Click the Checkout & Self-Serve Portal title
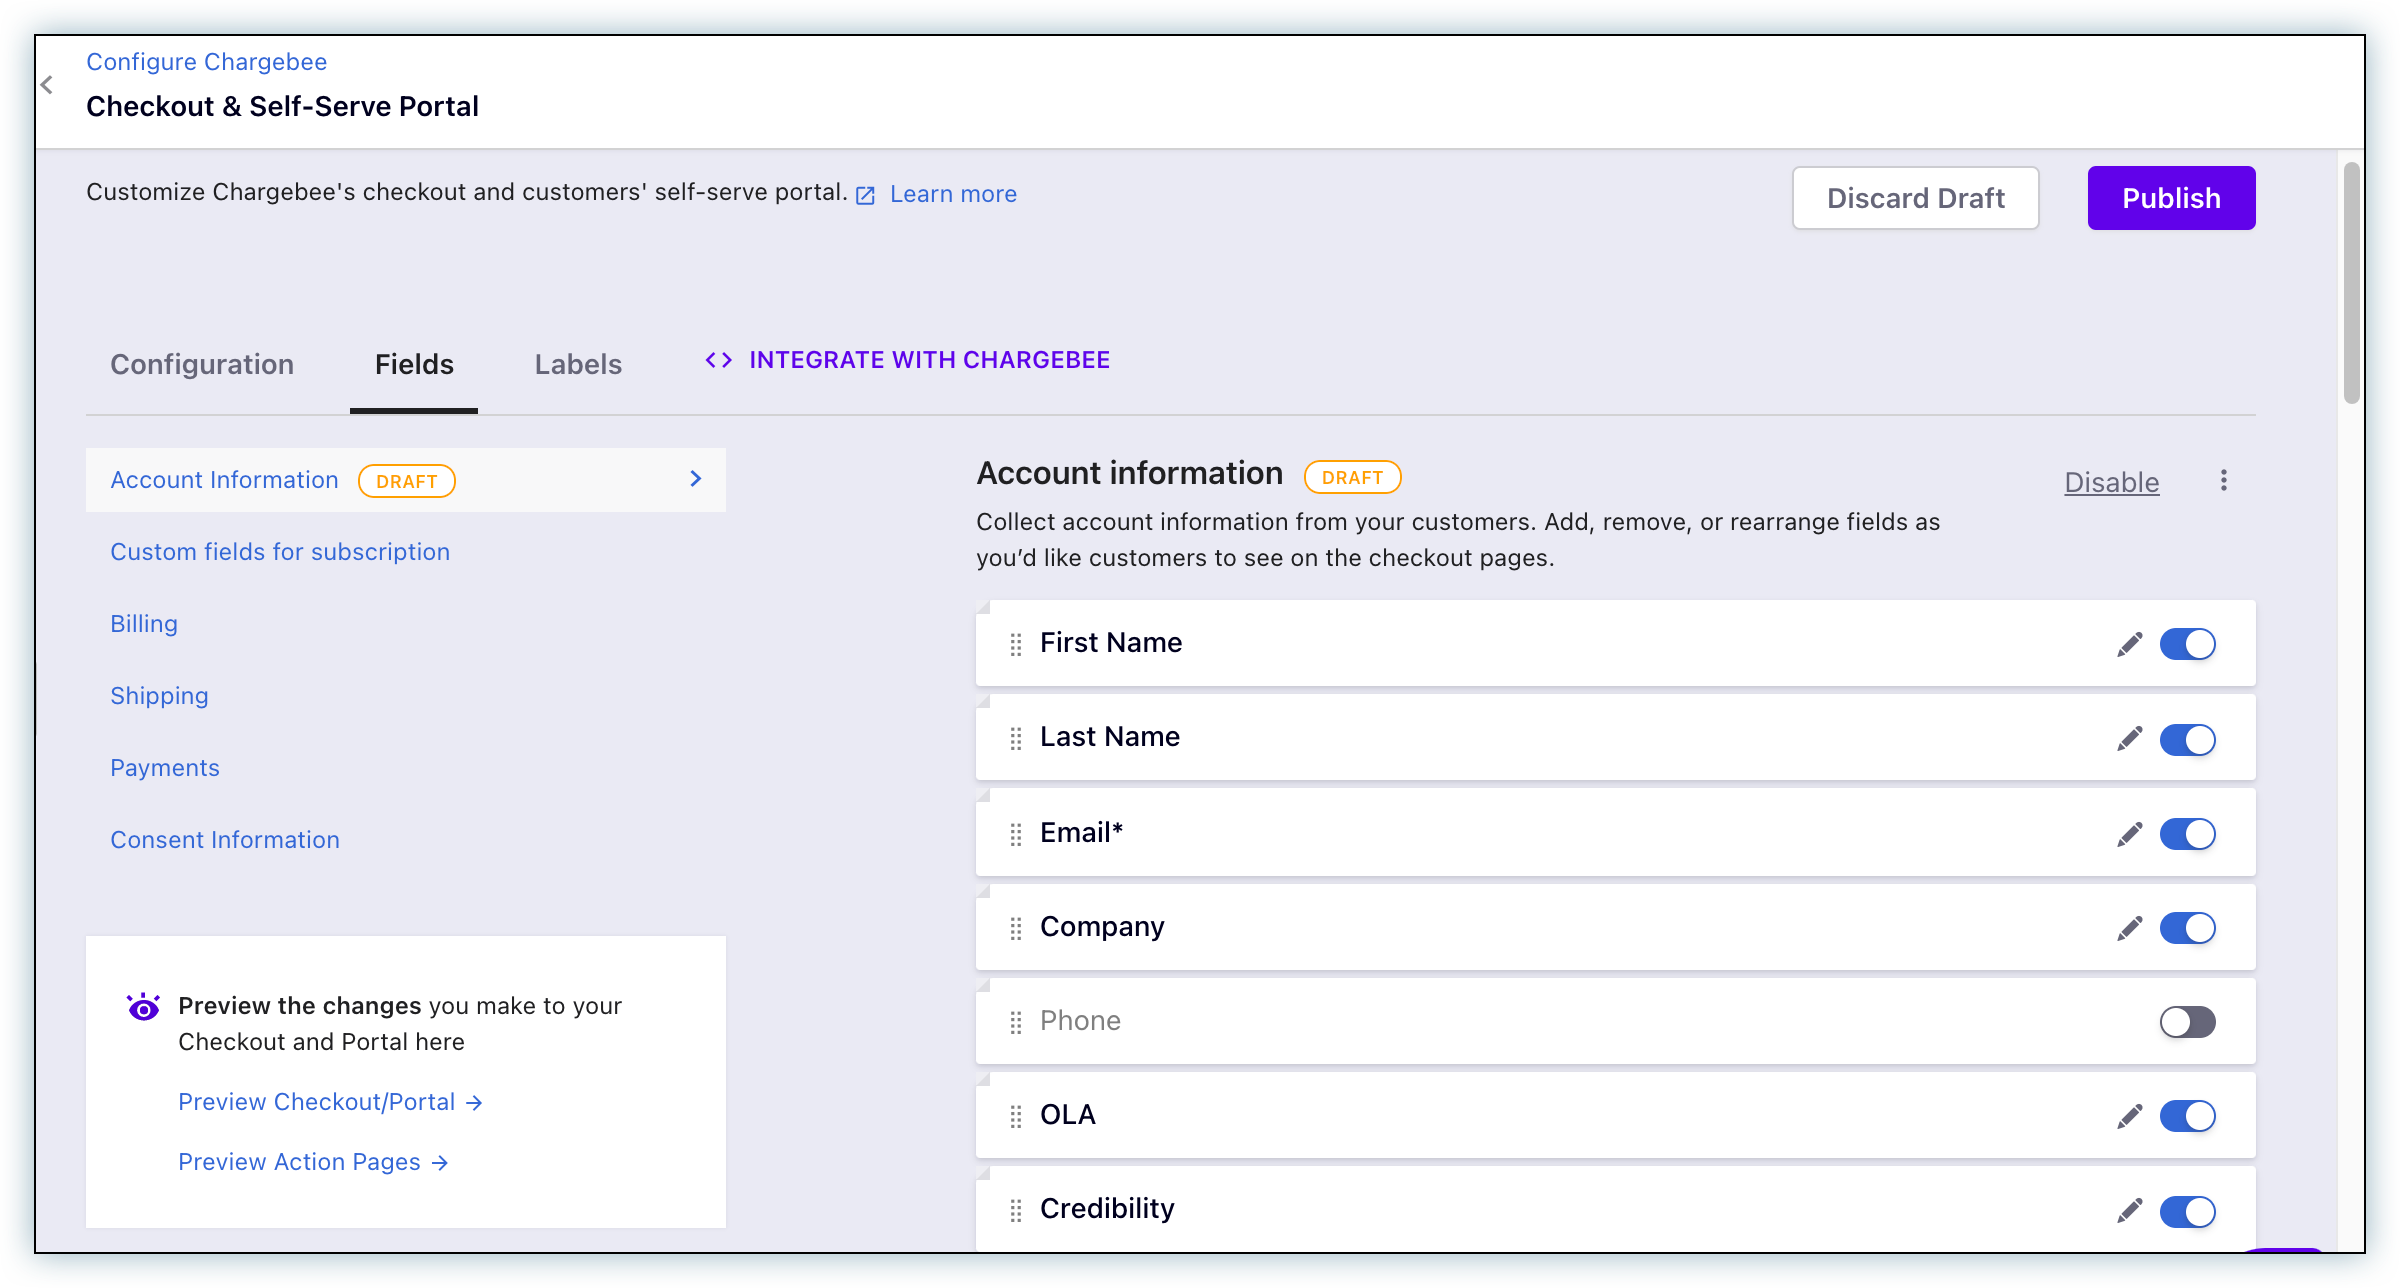This screenshot has height=1288, width=2400. point(282,106)
